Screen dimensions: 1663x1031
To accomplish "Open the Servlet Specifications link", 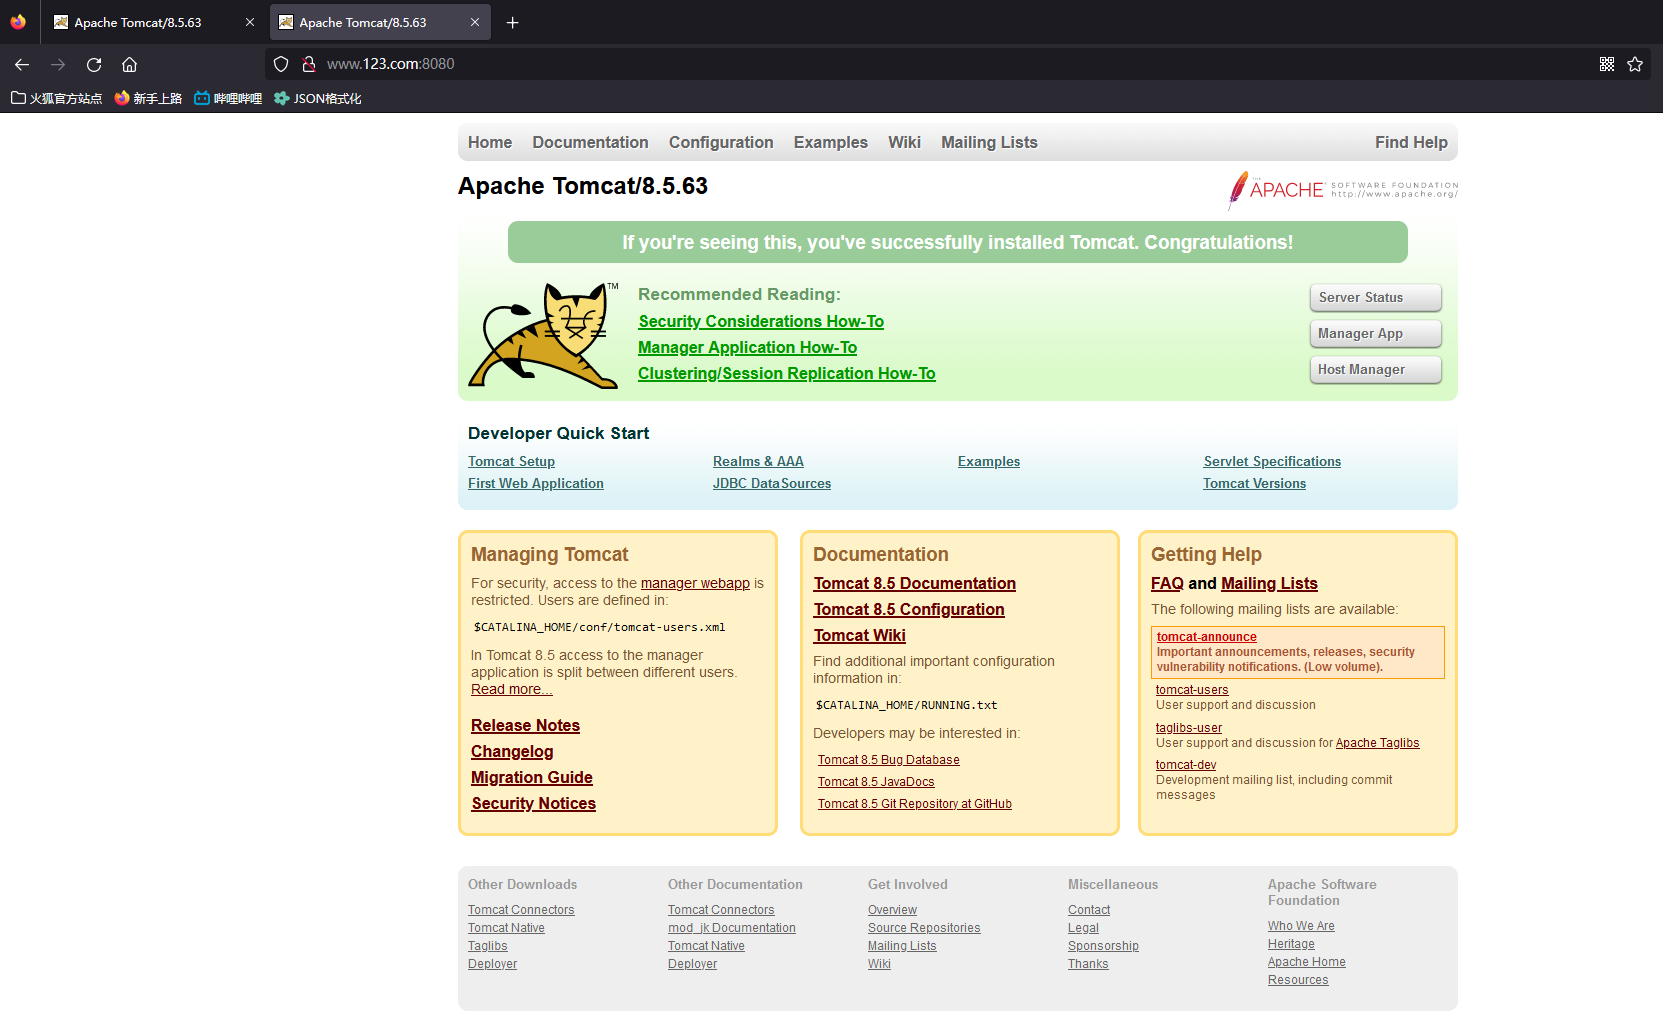I will pos(1272,461).
